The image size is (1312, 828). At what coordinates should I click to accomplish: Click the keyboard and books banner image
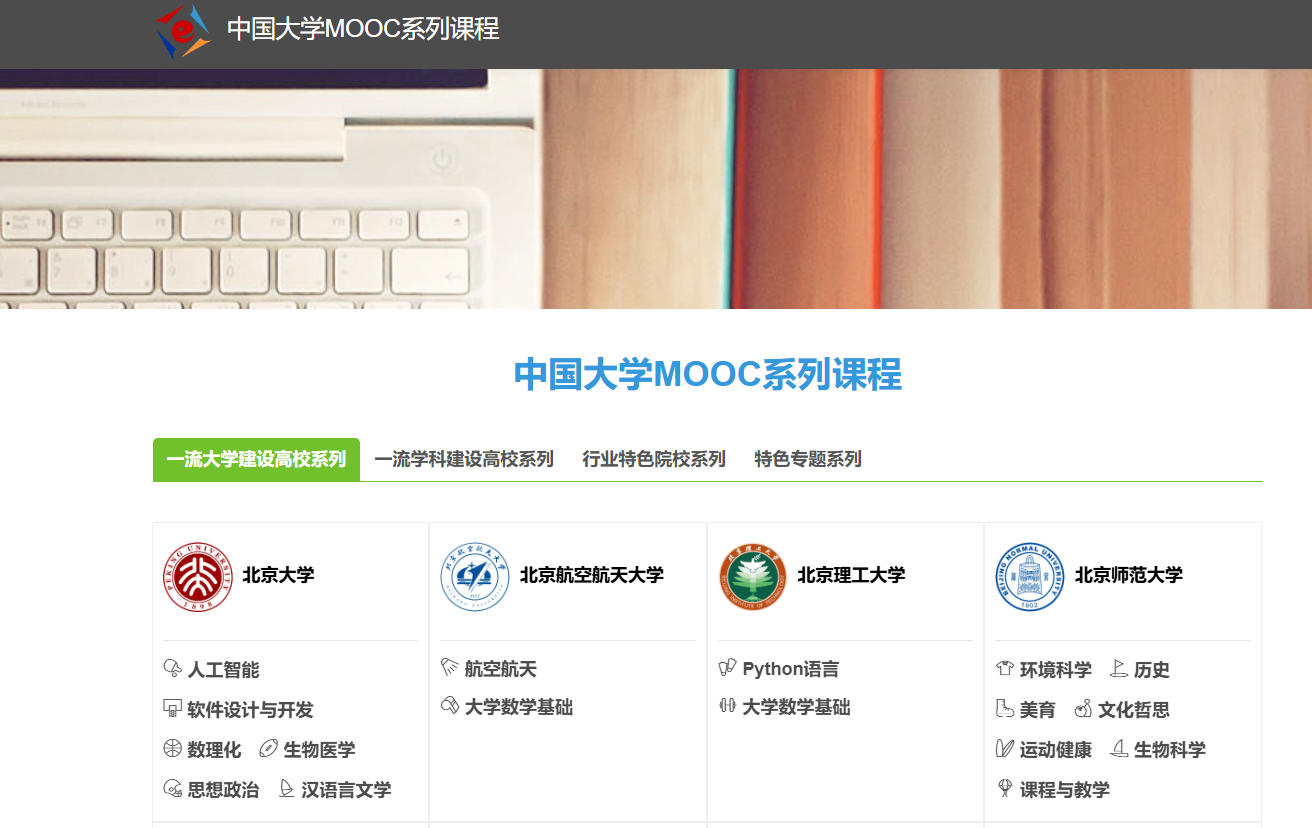point(656,188)
